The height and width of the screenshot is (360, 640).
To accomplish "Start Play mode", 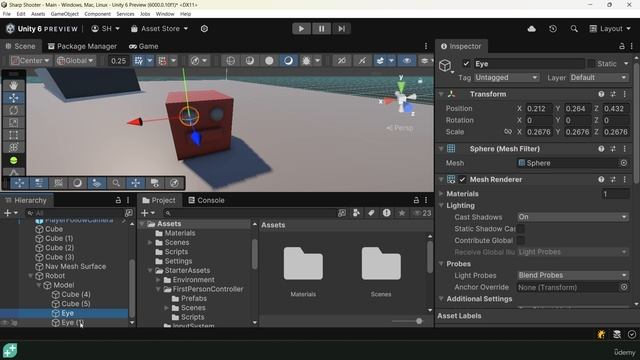I will tap(301, 29).
